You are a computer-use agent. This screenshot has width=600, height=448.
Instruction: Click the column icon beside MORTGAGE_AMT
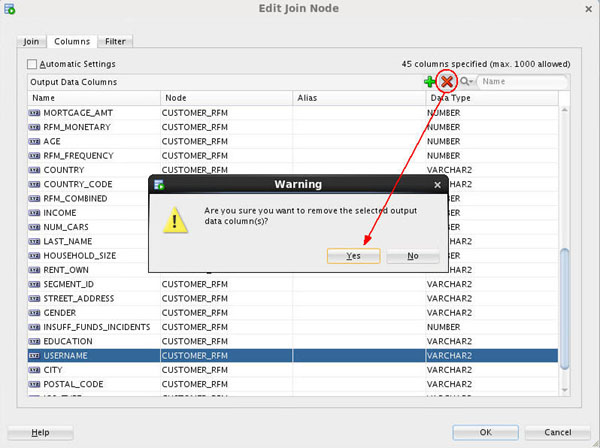[34, 113]
